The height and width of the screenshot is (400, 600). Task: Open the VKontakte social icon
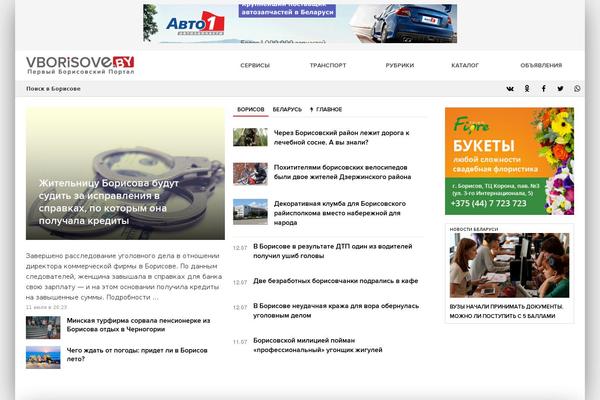[x=510, y=89]
